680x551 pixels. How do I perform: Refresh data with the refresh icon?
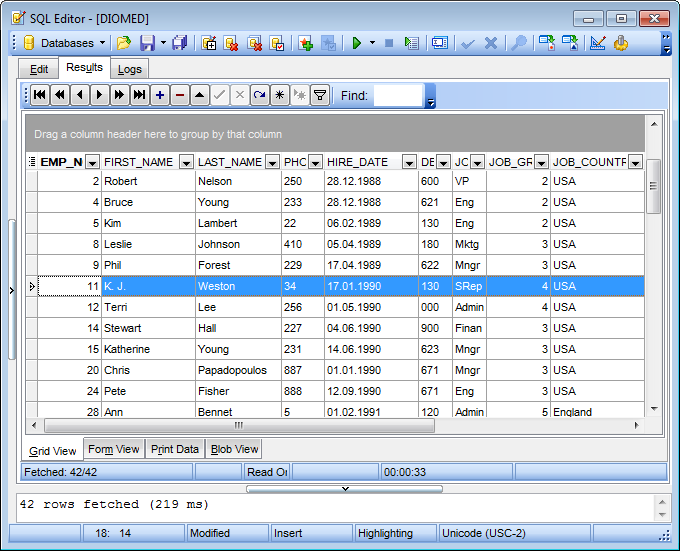coord(260,95)
